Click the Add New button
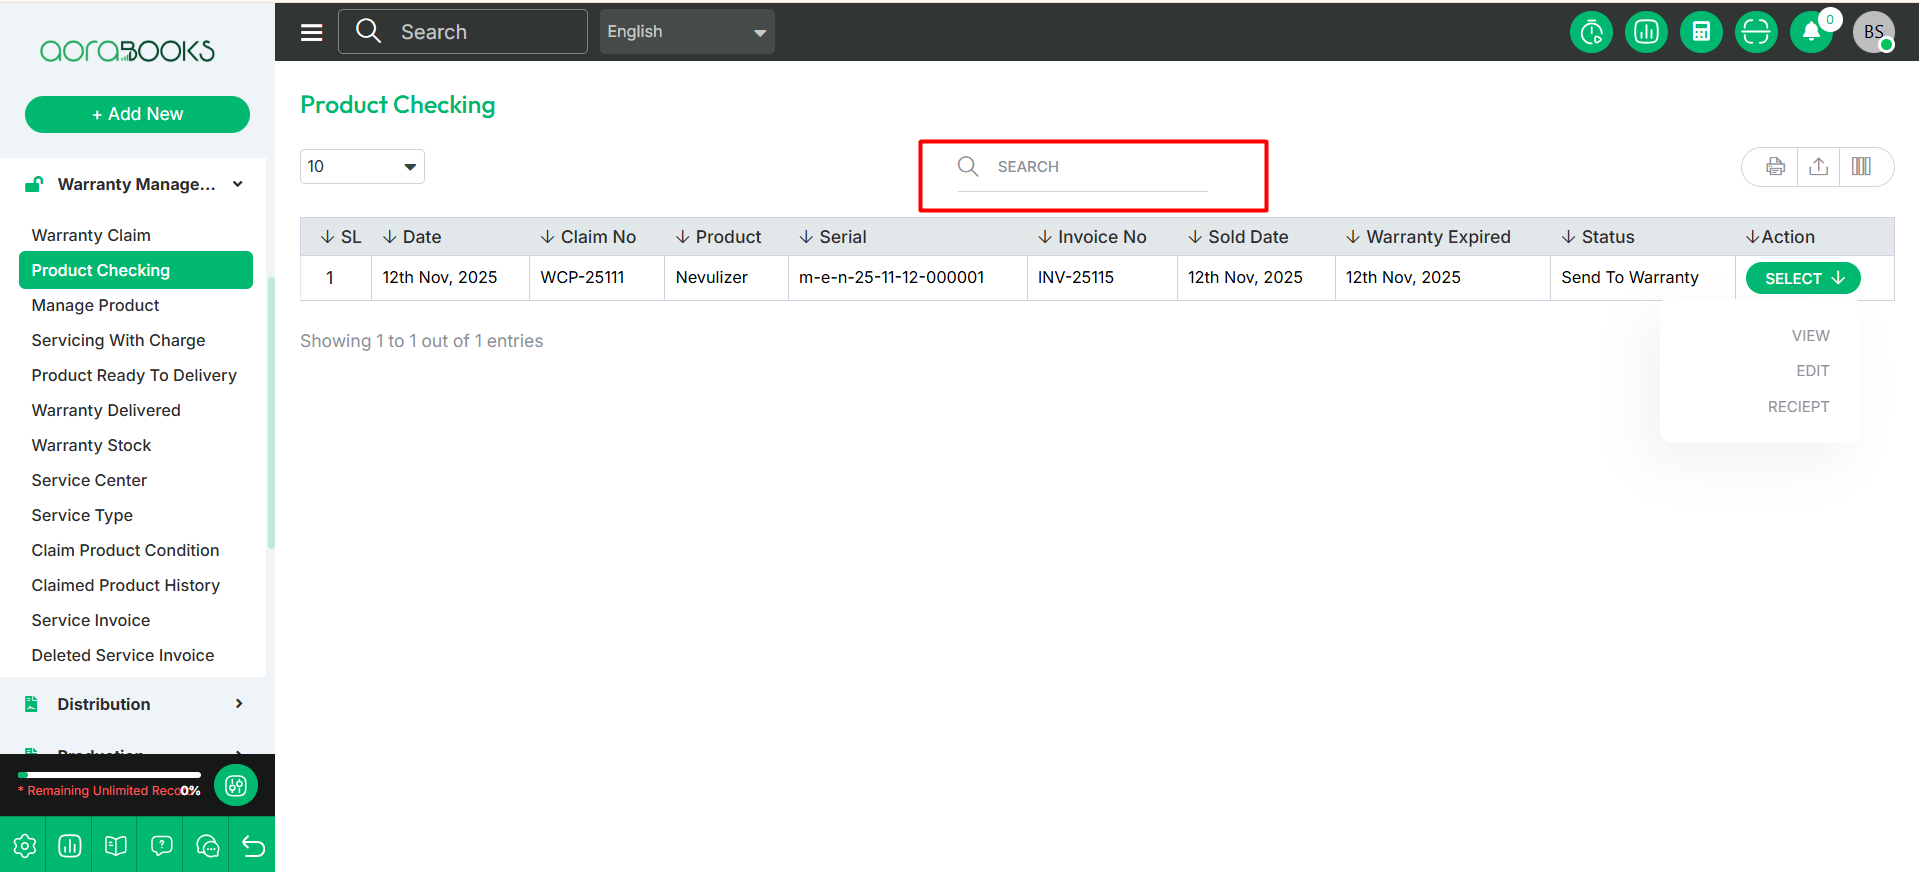1919x872 pixels. (x=137, y=114)
